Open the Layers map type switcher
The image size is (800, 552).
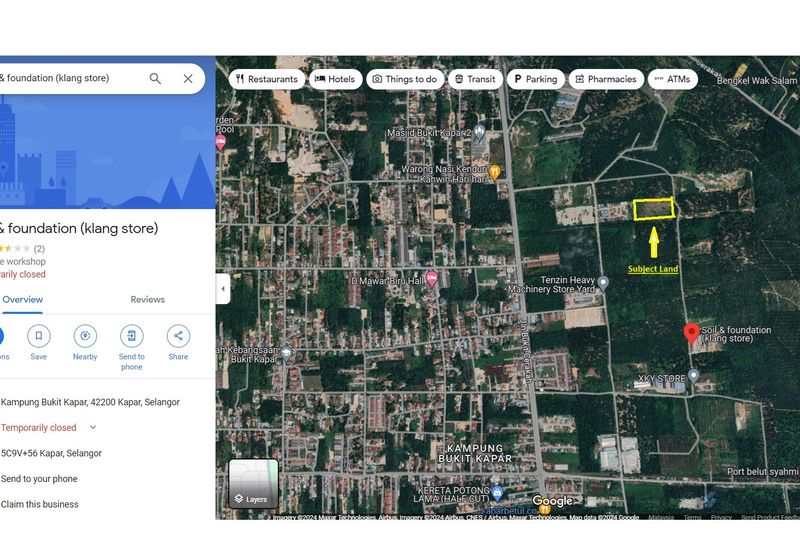(253, 483)
